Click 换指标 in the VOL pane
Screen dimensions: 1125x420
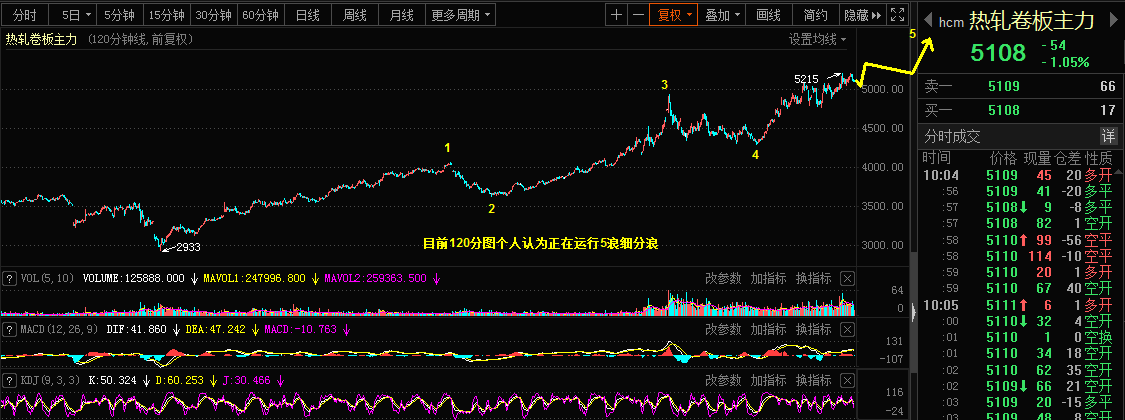pos(814,279)
